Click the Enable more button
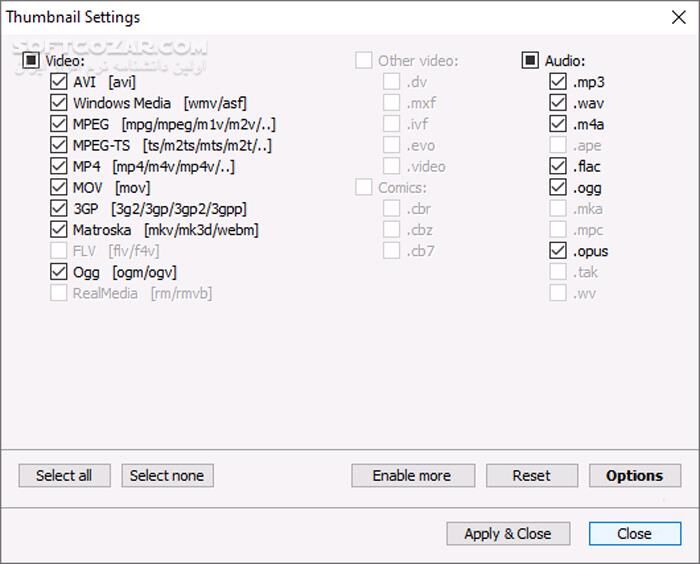Viewport: 700px width, 564px height. 411,476
